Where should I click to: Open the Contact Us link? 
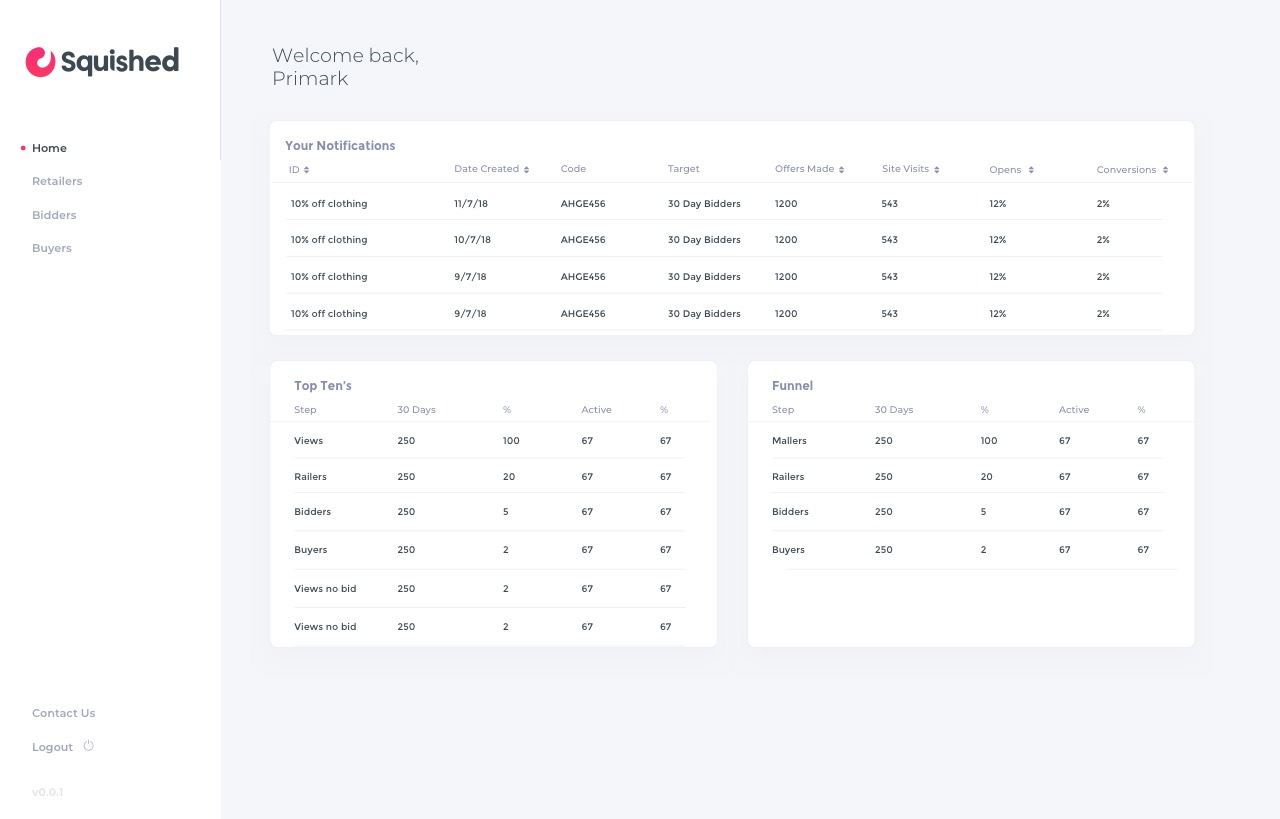(64, 713)
